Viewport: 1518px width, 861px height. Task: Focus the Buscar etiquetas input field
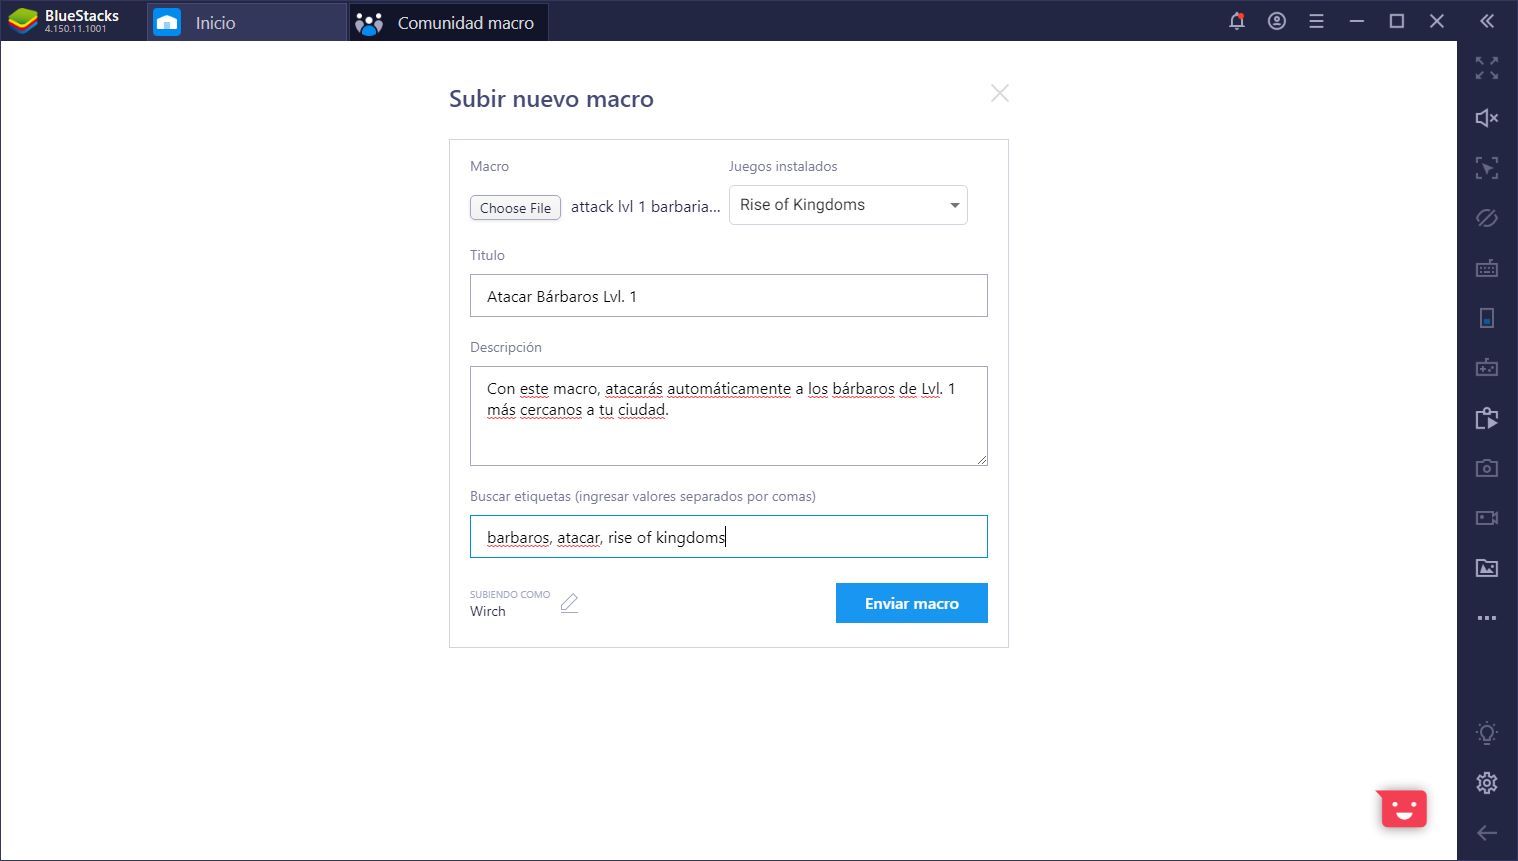coord(729,537)
